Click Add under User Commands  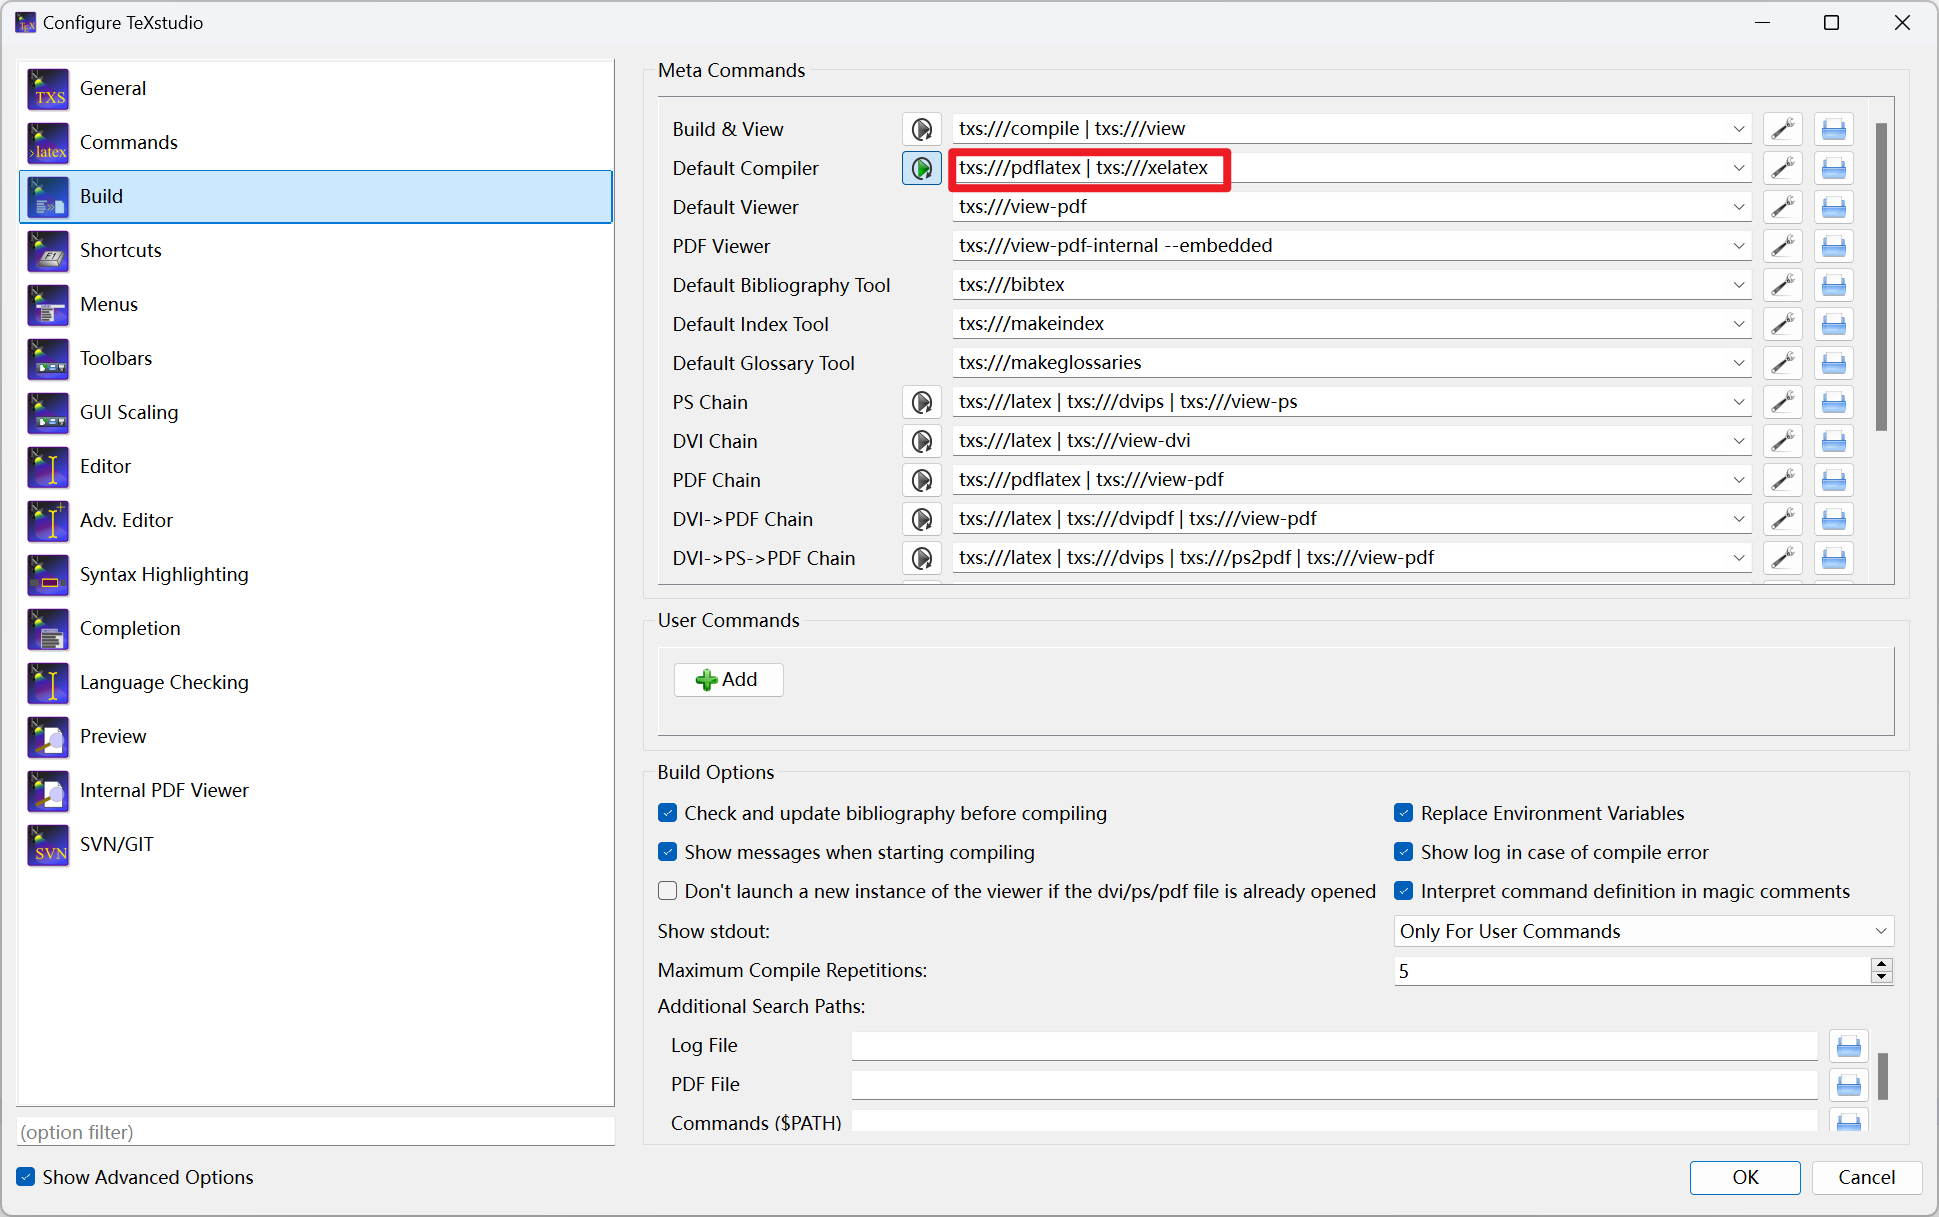(728, 680)
